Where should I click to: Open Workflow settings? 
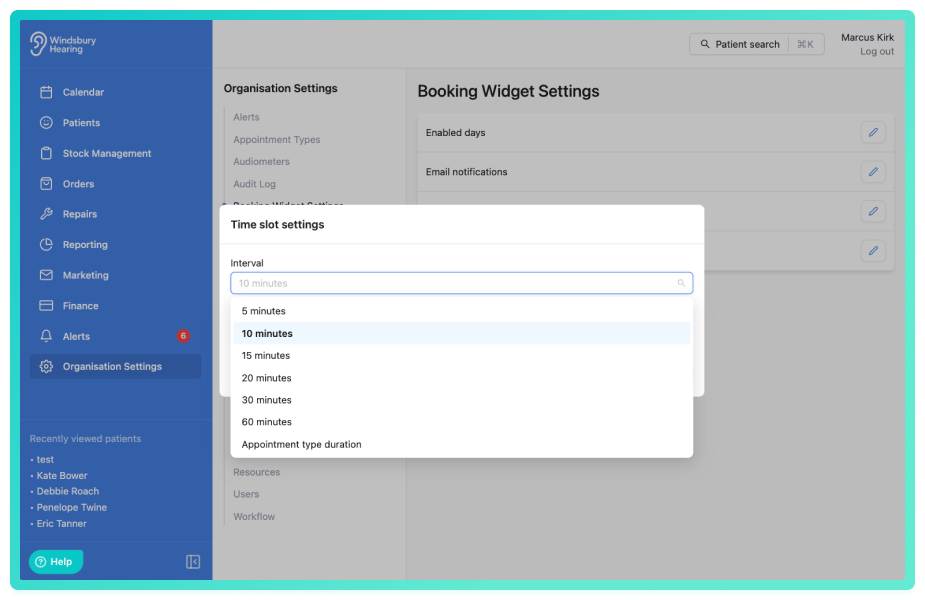254,516
